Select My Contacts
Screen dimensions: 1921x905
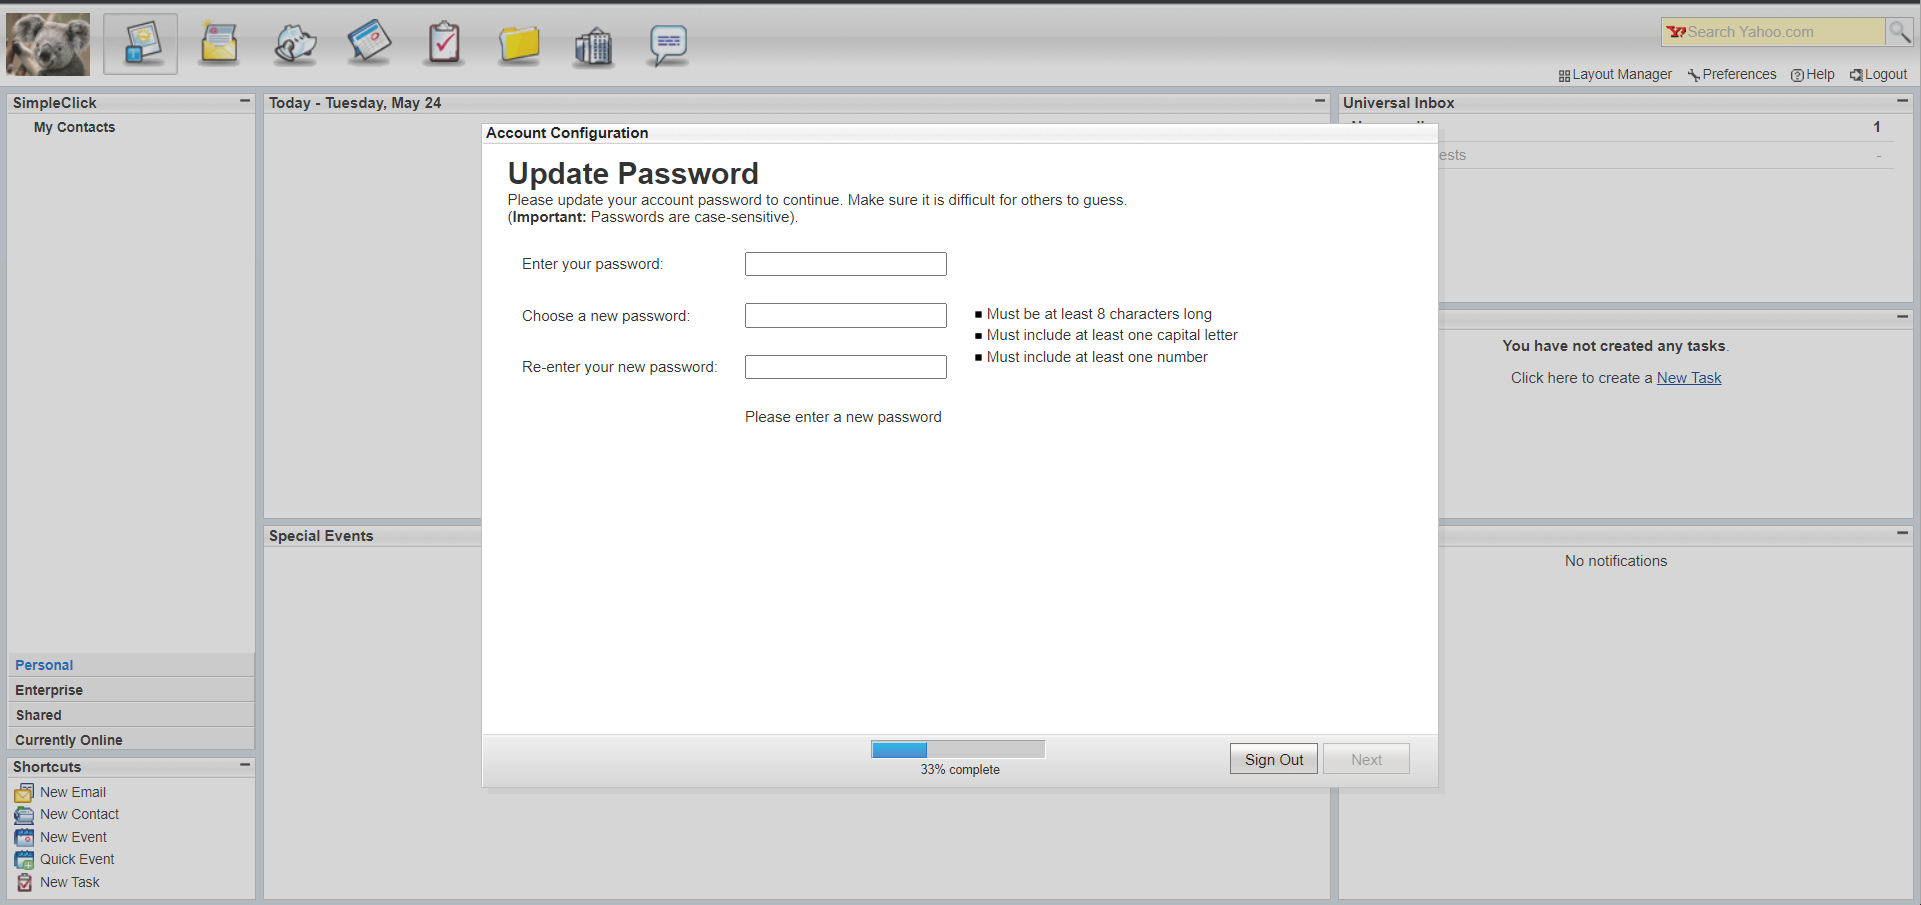point(74,127)
